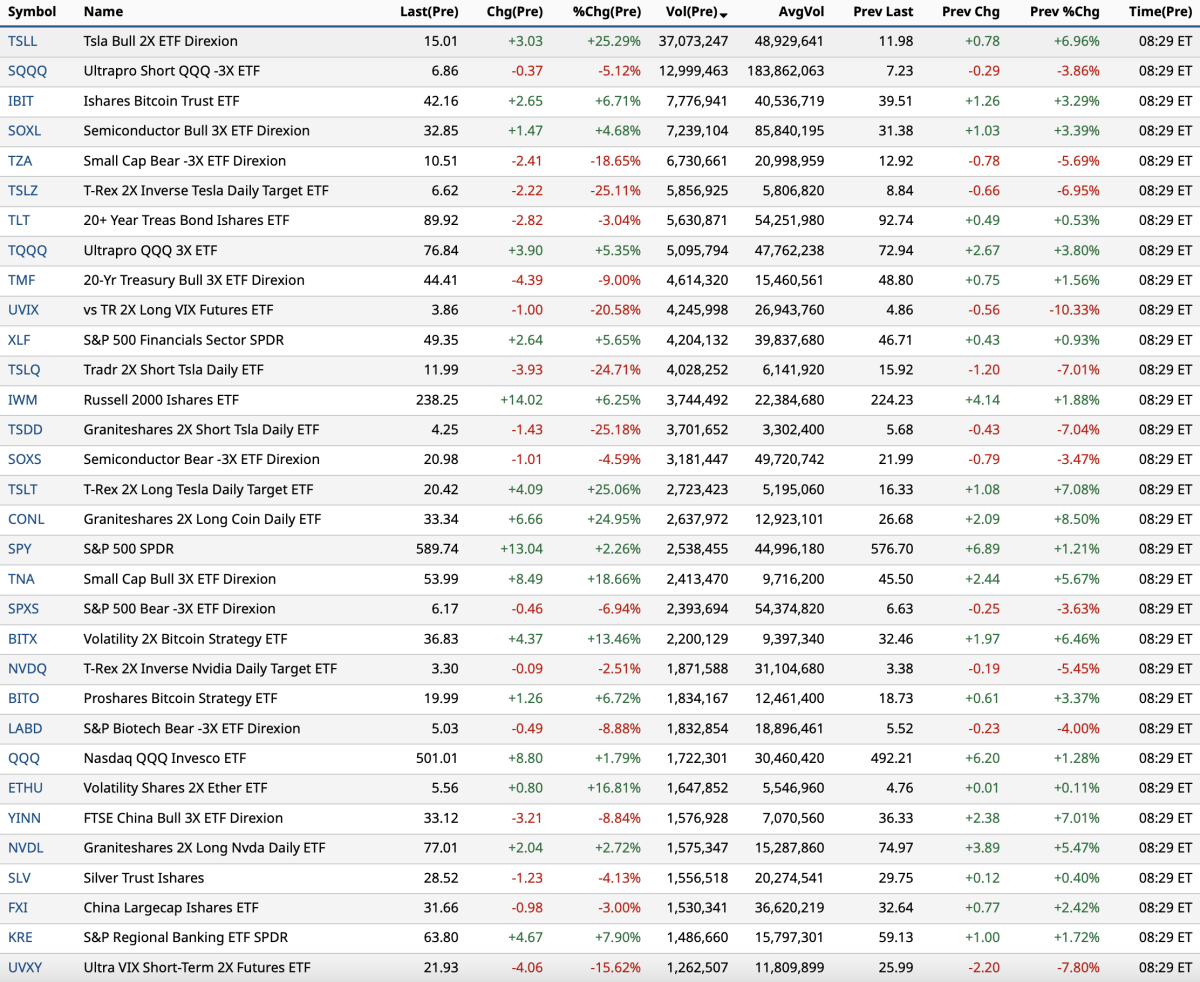1200x982 pixels.
Task: Open the NVDL symbol link
Action: click(x=25, y=848)
